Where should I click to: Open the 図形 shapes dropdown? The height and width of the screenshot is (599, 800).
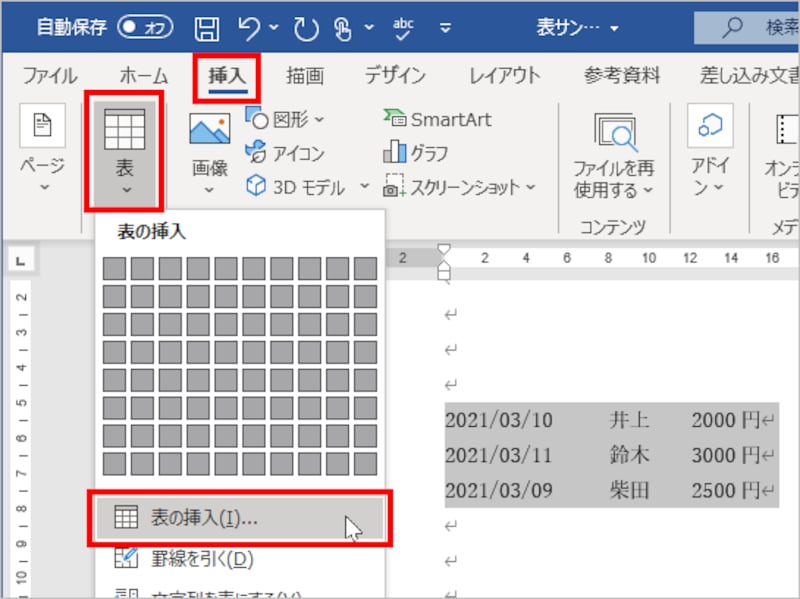point(282,119)
